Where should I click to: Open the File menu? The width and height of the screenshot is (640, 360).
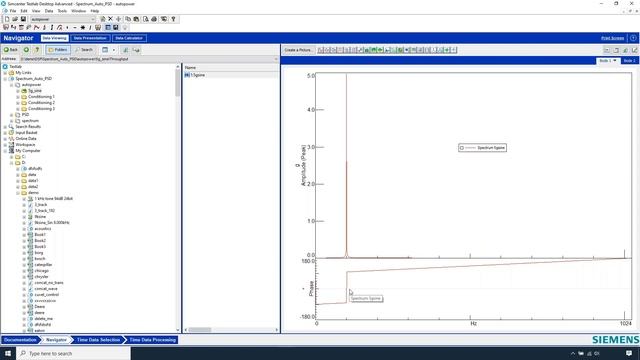pyautogui.click(x=13, y=11)
